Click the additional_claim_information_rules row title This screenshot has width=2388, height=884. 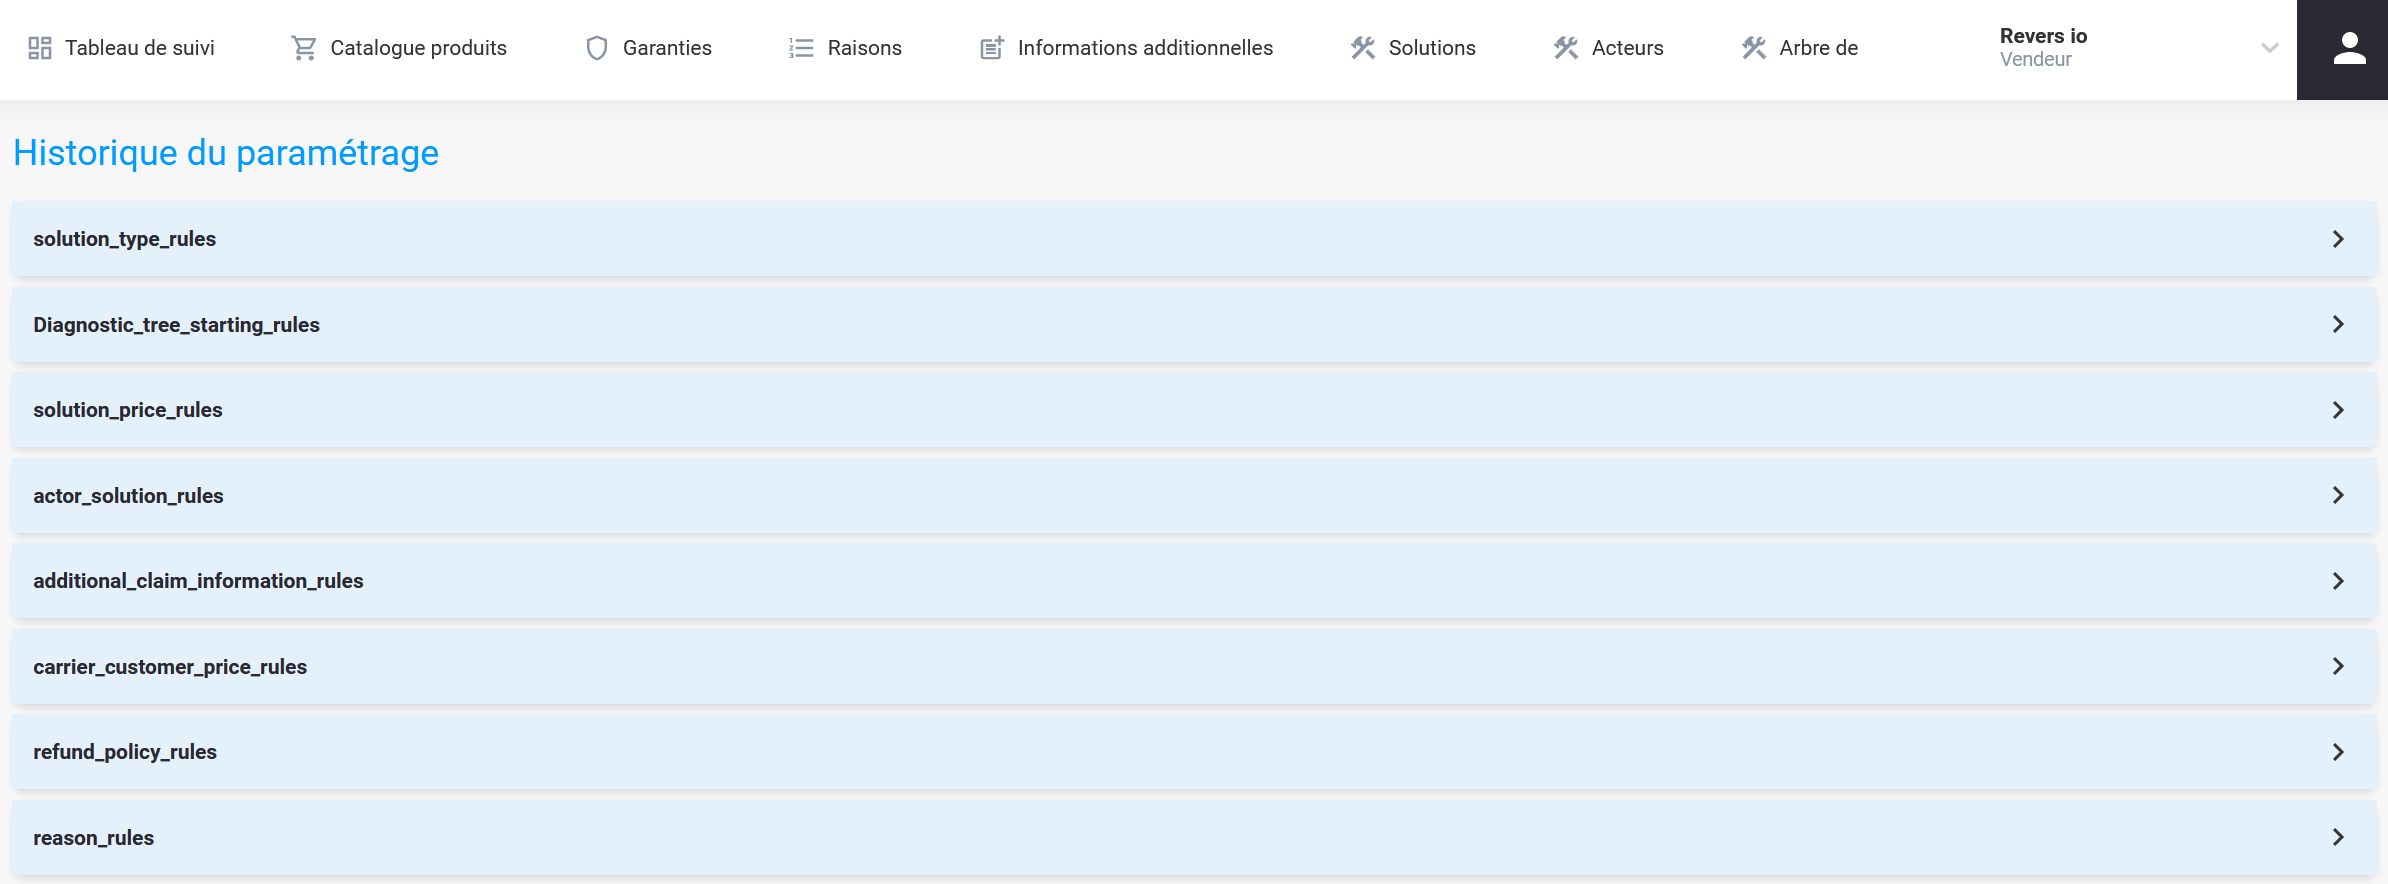[x=198, y=581]
